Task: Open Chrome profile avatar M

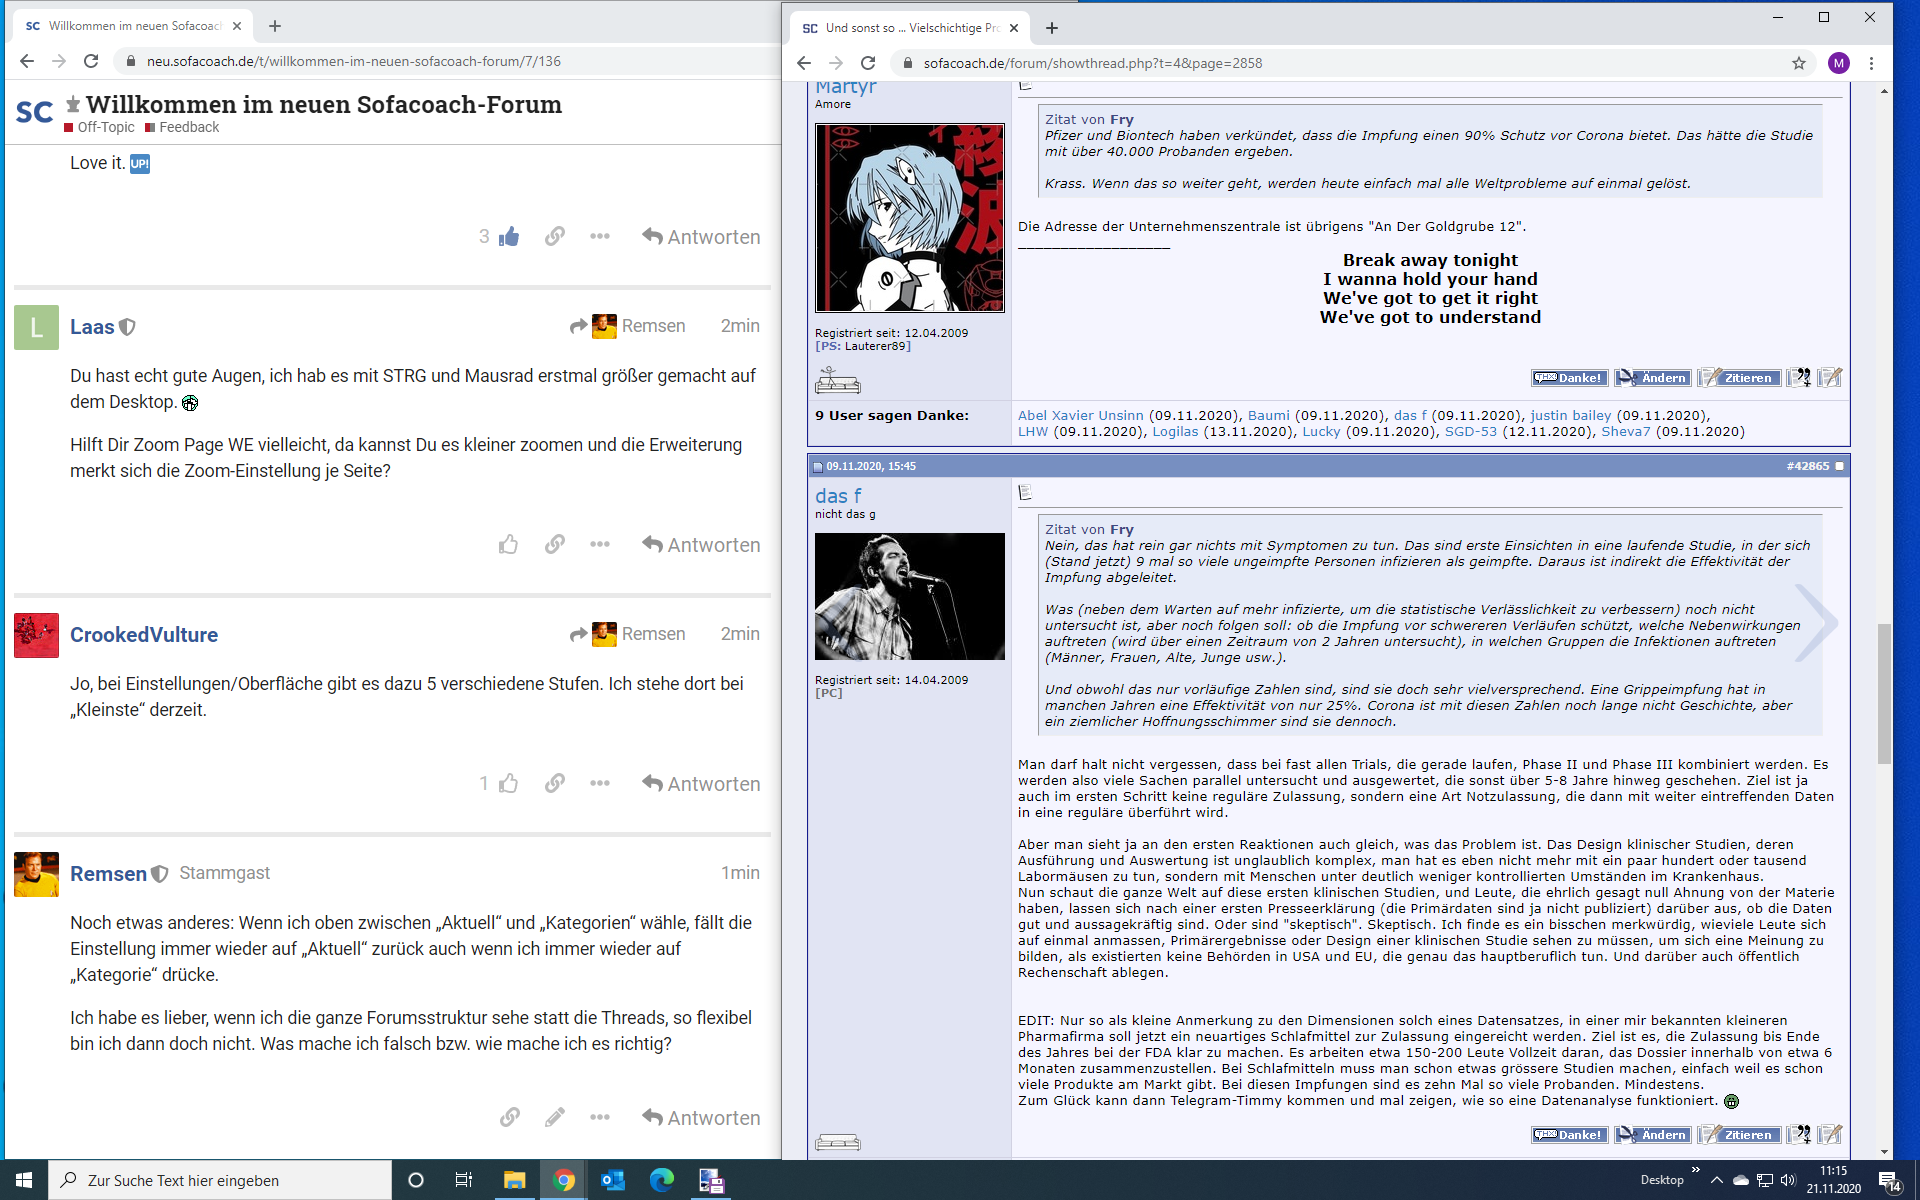Action: [1838, 63]
